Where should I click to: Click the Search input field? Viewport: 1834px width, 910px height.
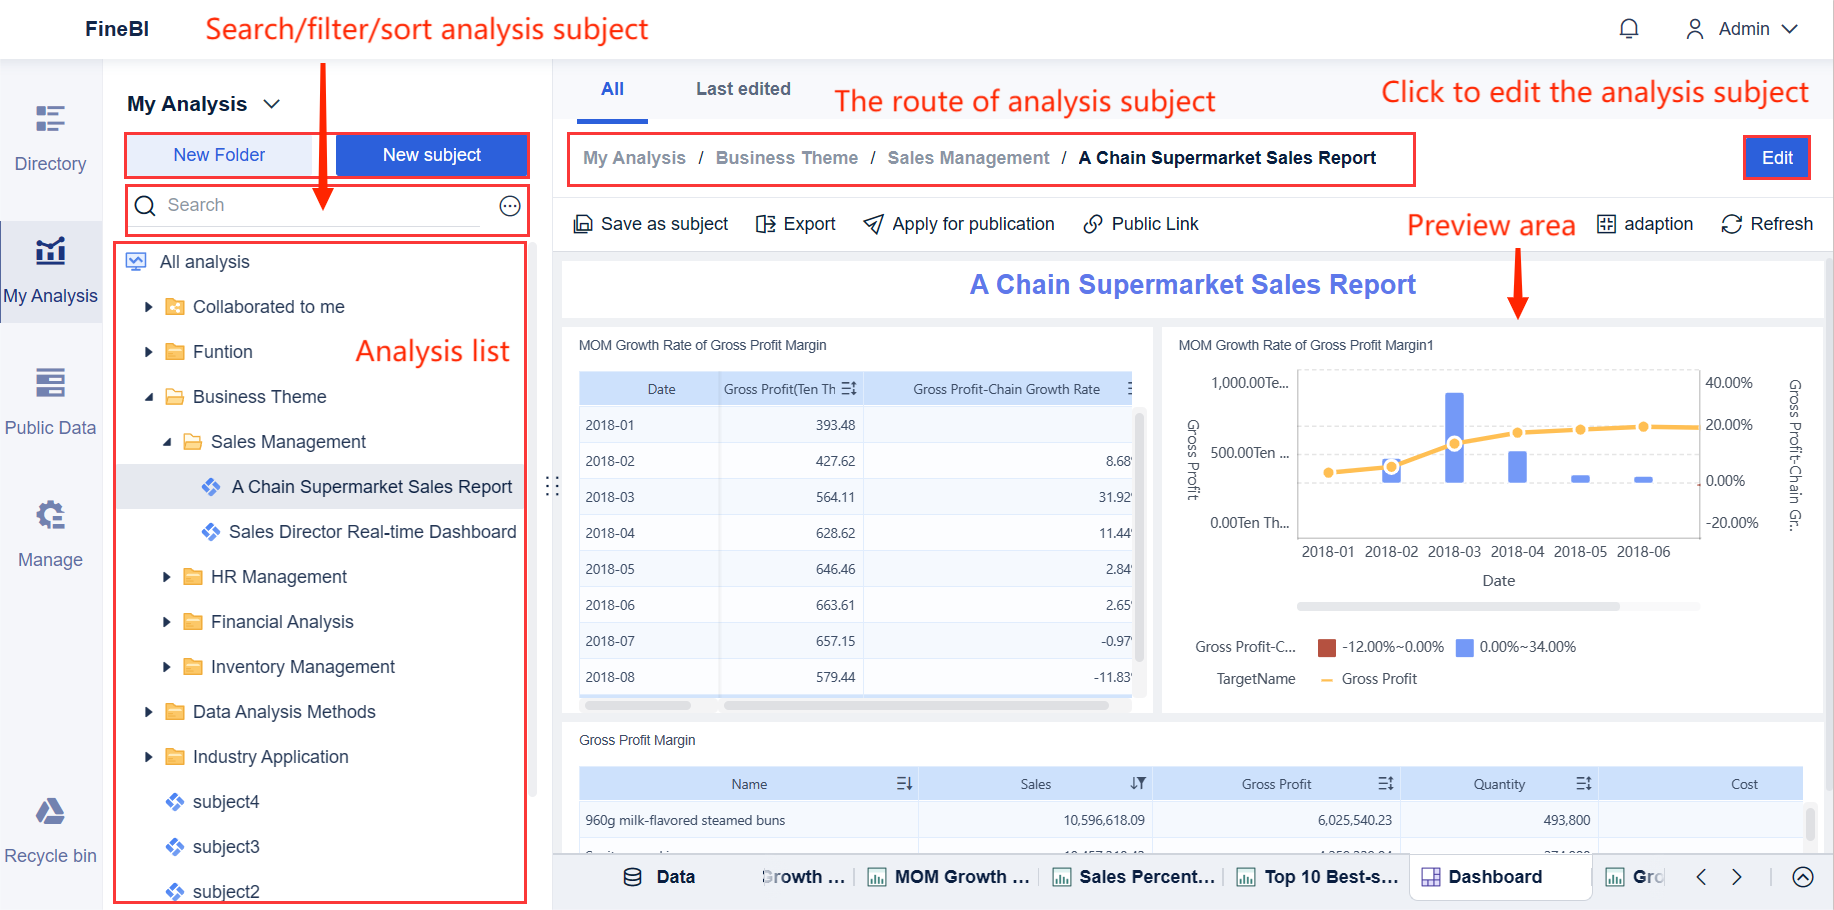pyautogui.click(x=320, y=206)
